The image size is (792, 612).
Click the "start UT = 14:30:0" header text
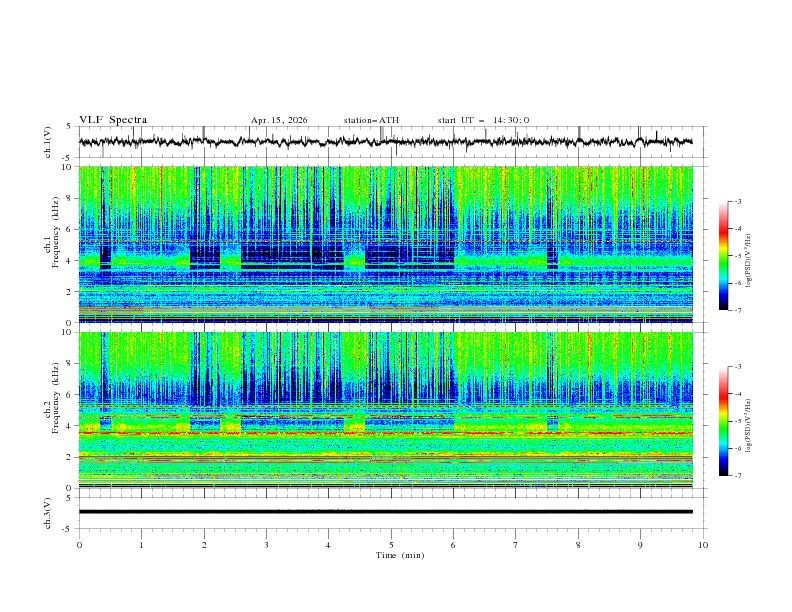coord(483,120)
